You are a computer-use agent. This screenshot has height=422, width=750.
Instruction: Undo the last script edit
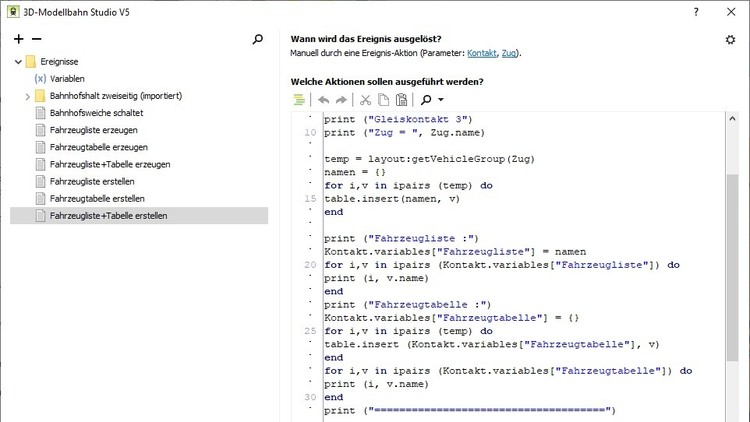point(323,99)
